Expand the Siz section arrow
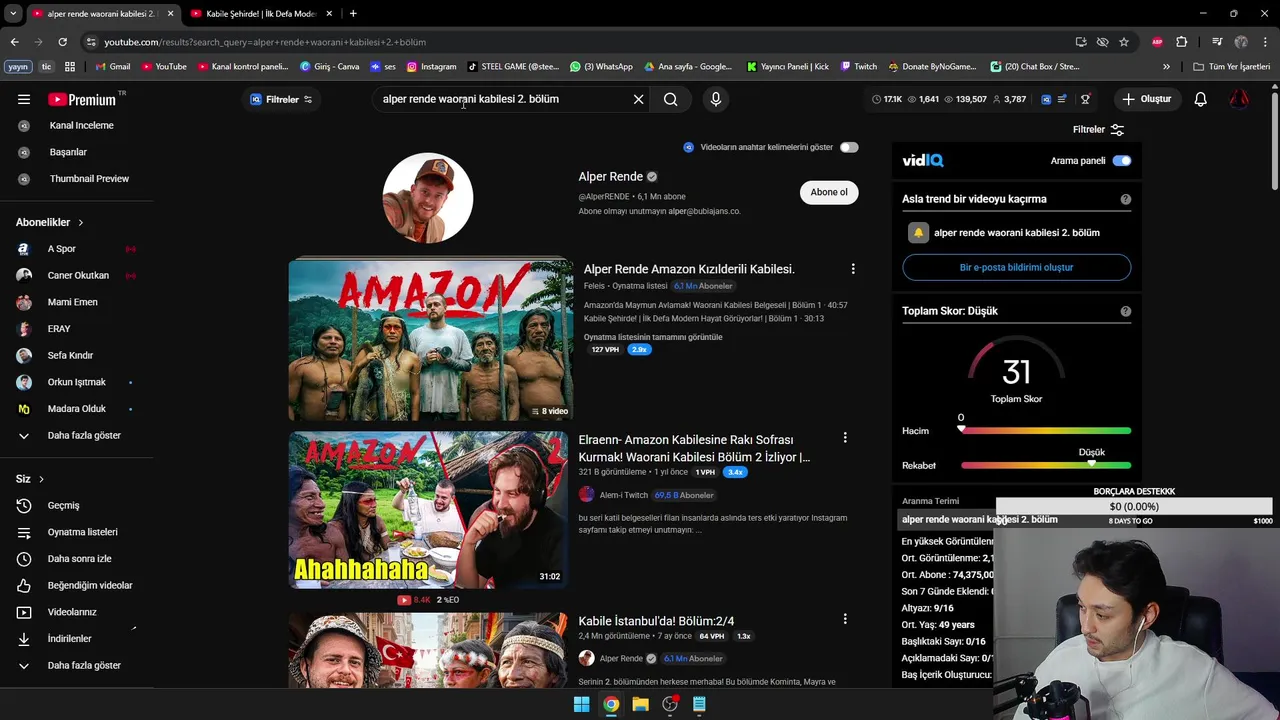The image size is (1280, 720). (41, 479)
